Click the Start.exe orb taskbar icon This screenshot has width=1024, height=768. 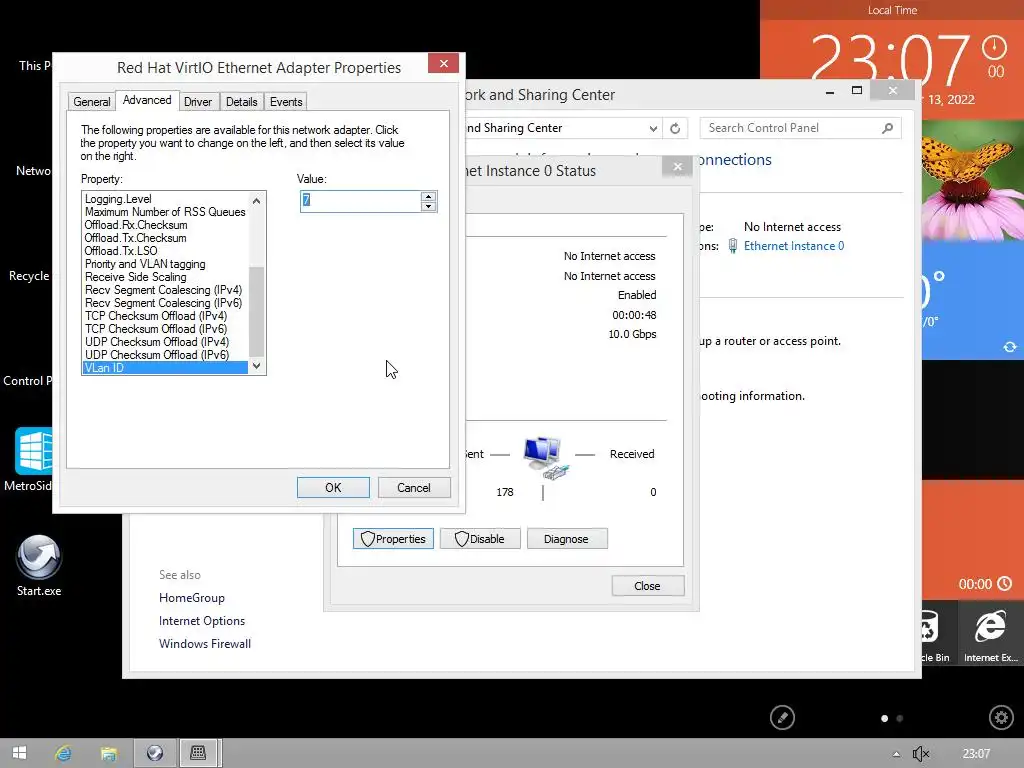[x=155, y=753]
